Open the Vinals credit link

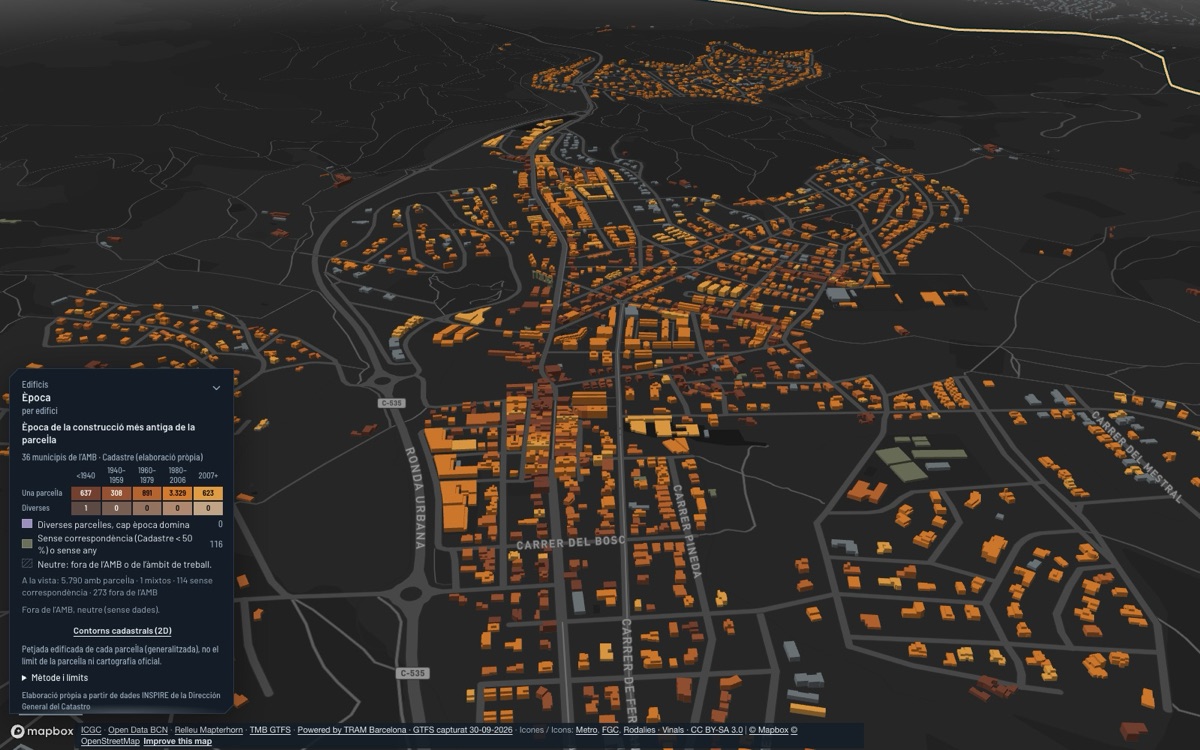(675, 730)
